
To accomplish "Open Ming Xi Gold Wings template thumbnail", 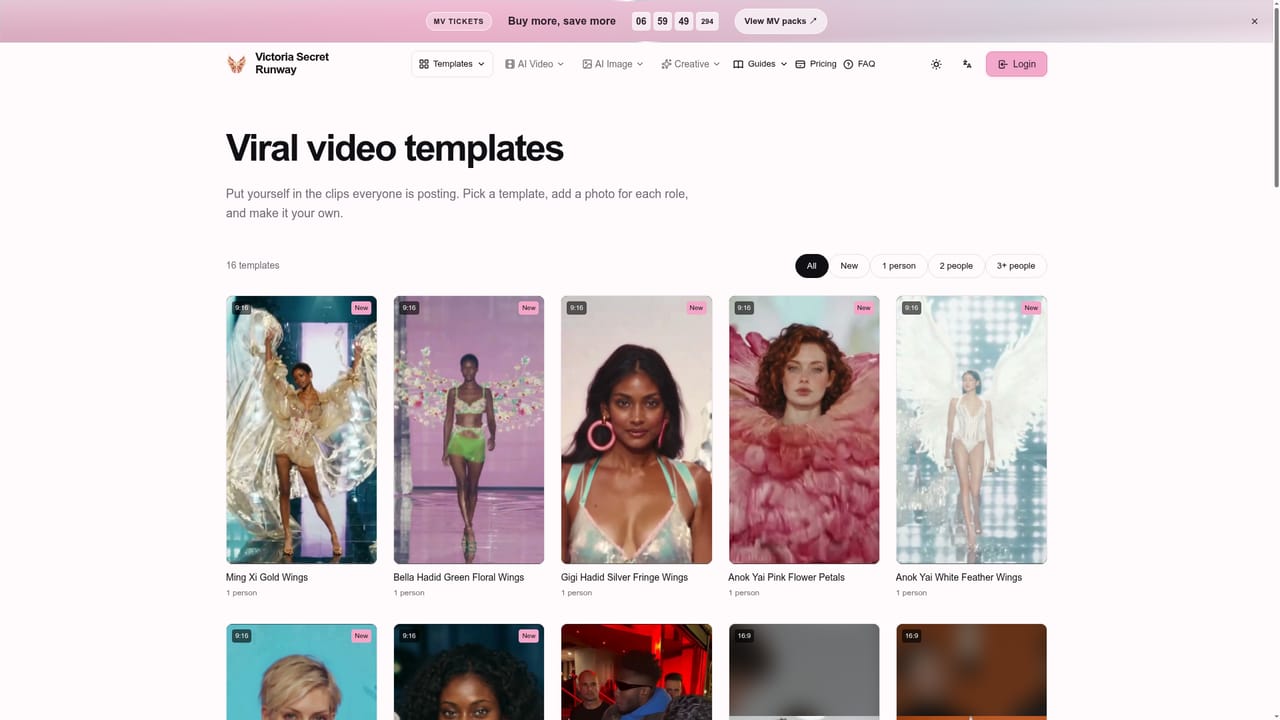I will pyautogui.click(x=301, y=430).
